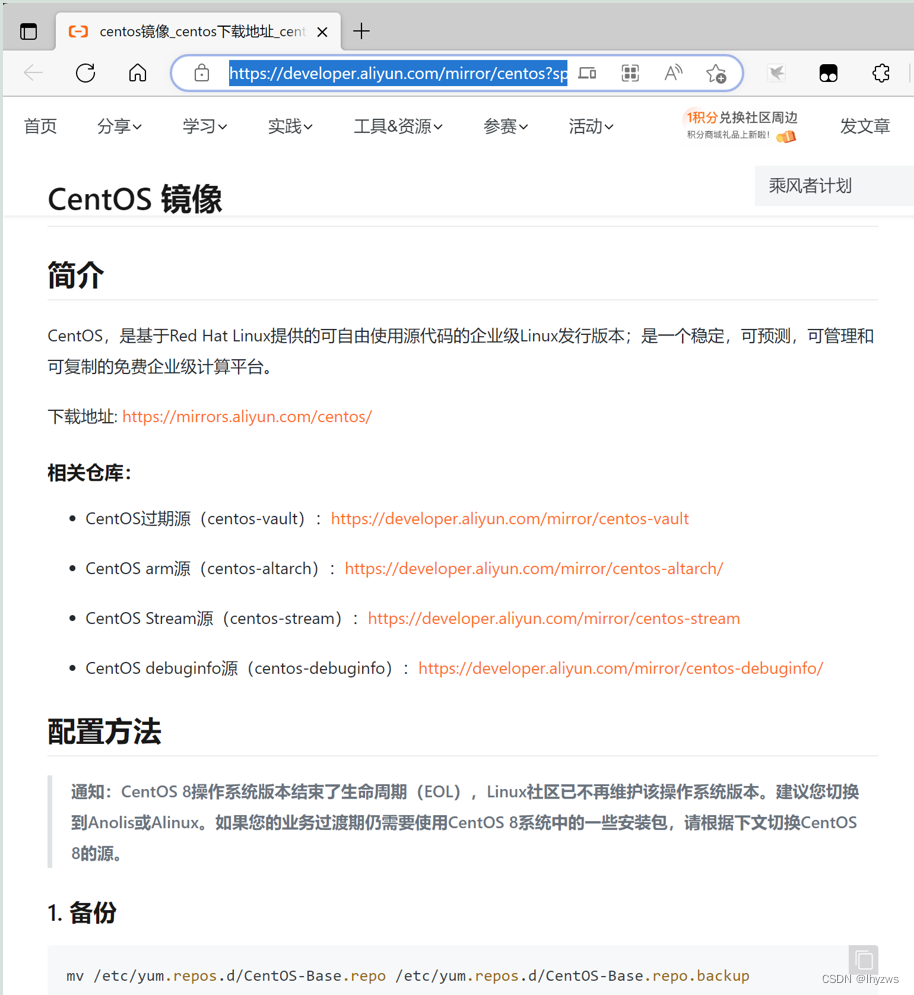This screenshot has height=995, width=914.
Task: Close the centos镜像 browser tab
Action: click(322, 32)
